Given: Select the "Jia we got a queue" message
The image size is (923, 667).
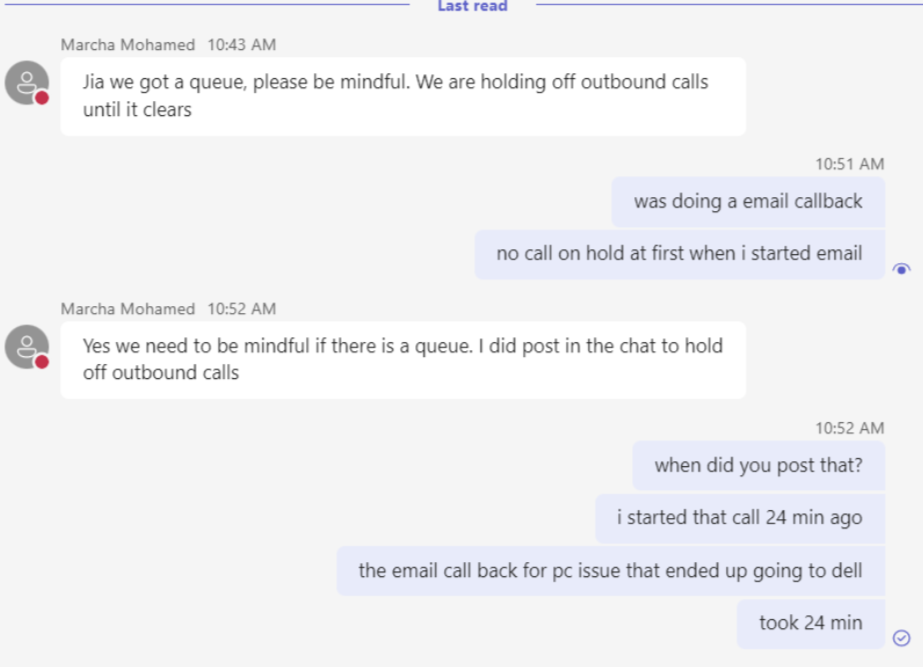Looking at the screenshot, I should 402,96.
